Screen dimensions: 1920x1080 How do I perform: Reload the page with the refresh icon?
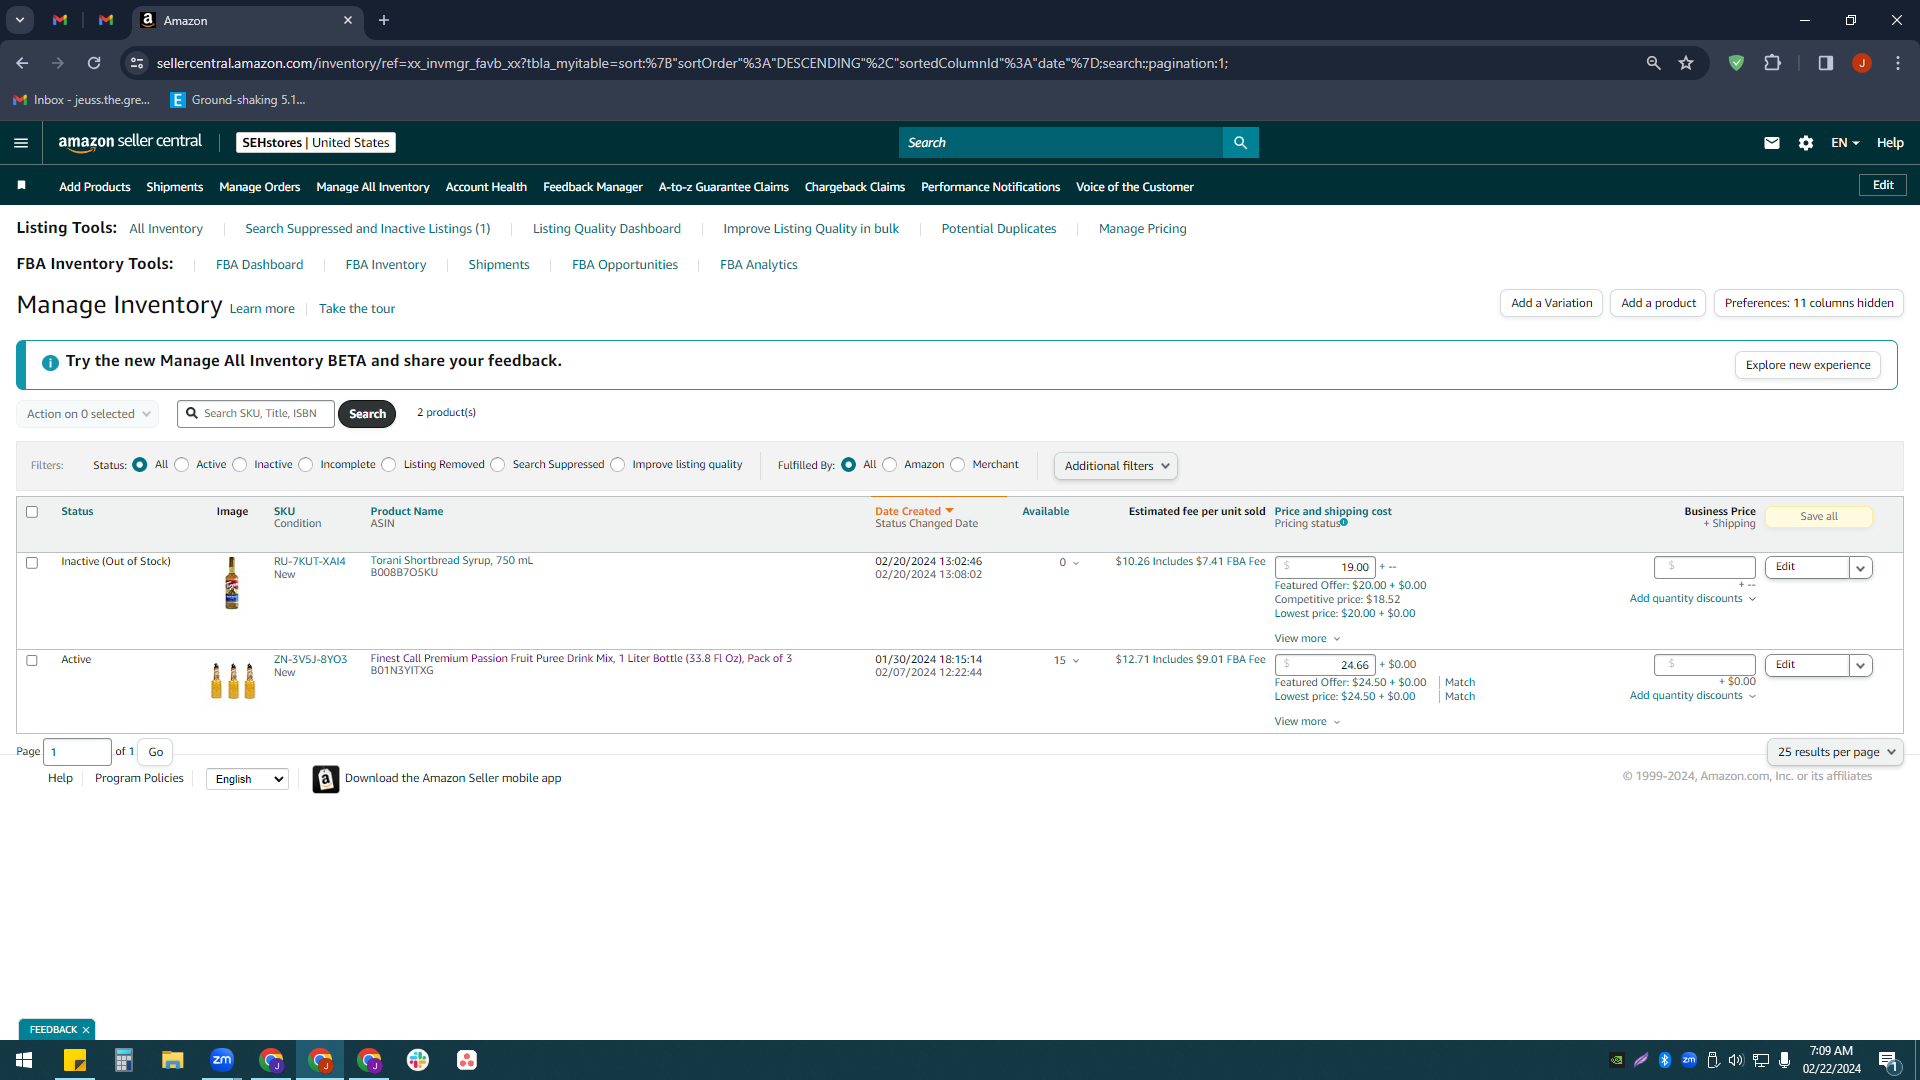94,63
